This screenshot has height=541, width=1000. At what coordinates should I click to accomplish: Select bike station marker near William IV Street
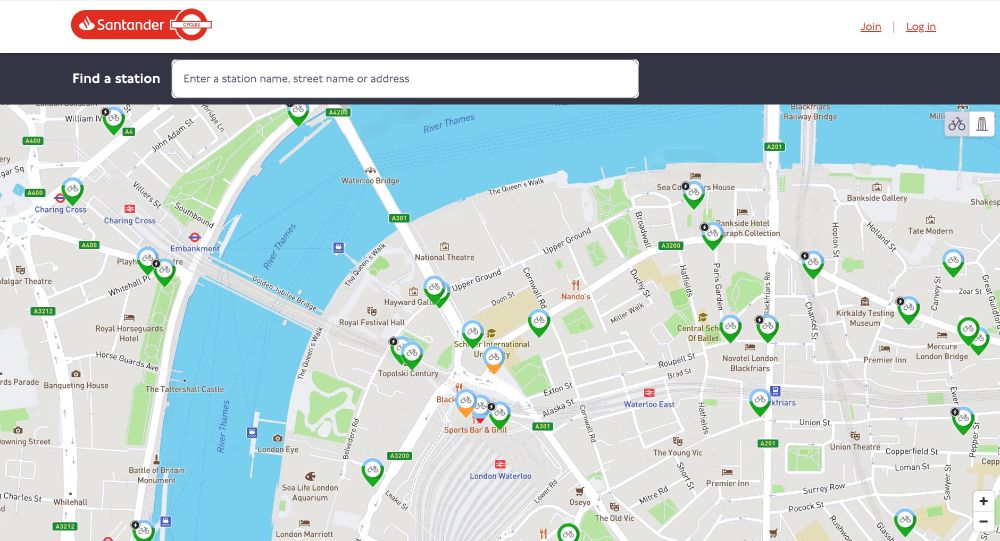(x=114, y=120)
